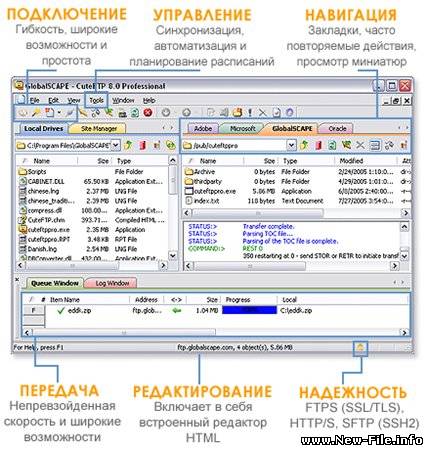
Task: Click the Delete X icon in main toolbar
Action: [263, 113]
